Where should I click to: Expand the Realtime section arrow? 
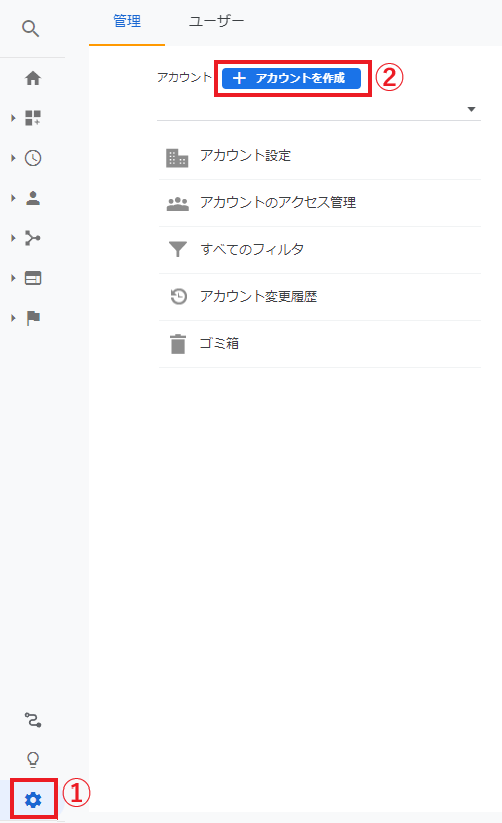point(13,158)
